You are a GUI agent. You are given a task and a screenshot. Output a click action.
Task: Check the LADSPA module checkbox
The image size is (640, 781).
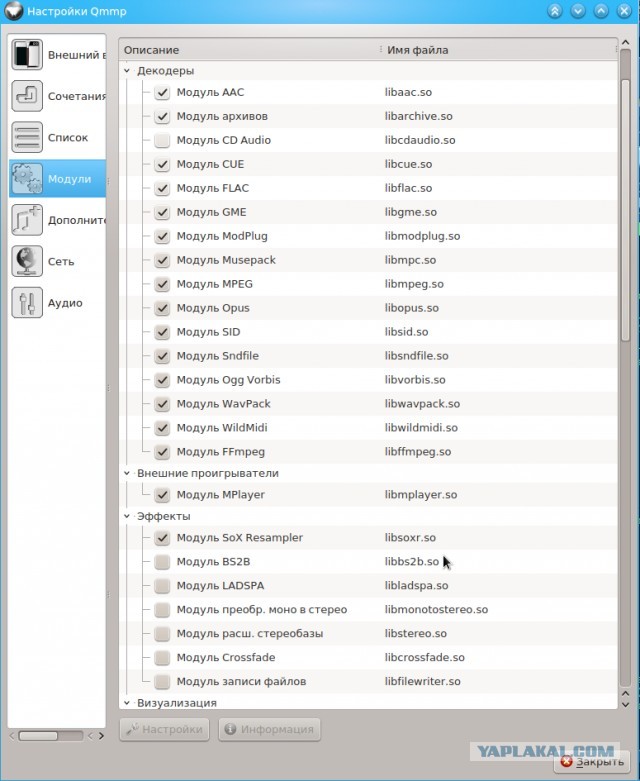pyautogui.click(x=162, y=586)
